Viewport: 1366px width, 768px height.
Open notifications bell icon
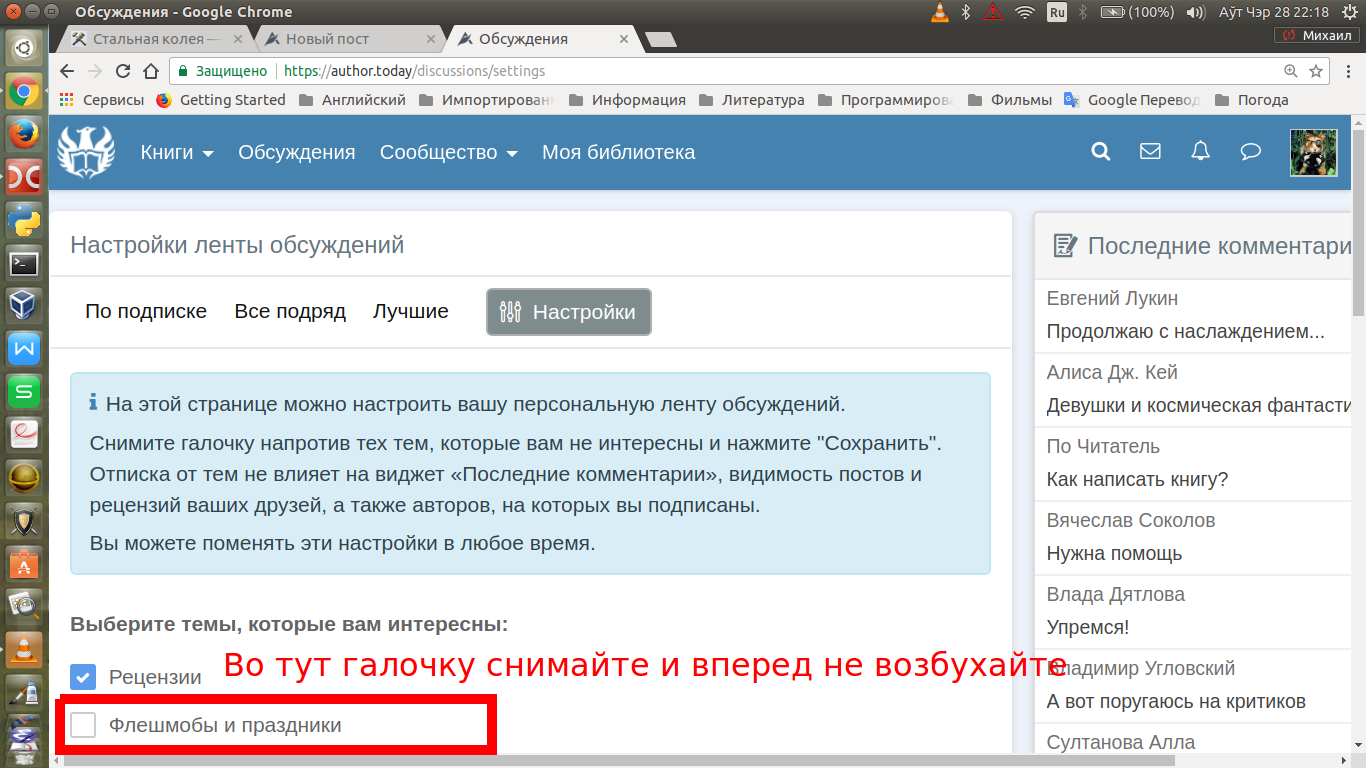pos(1200,152)
